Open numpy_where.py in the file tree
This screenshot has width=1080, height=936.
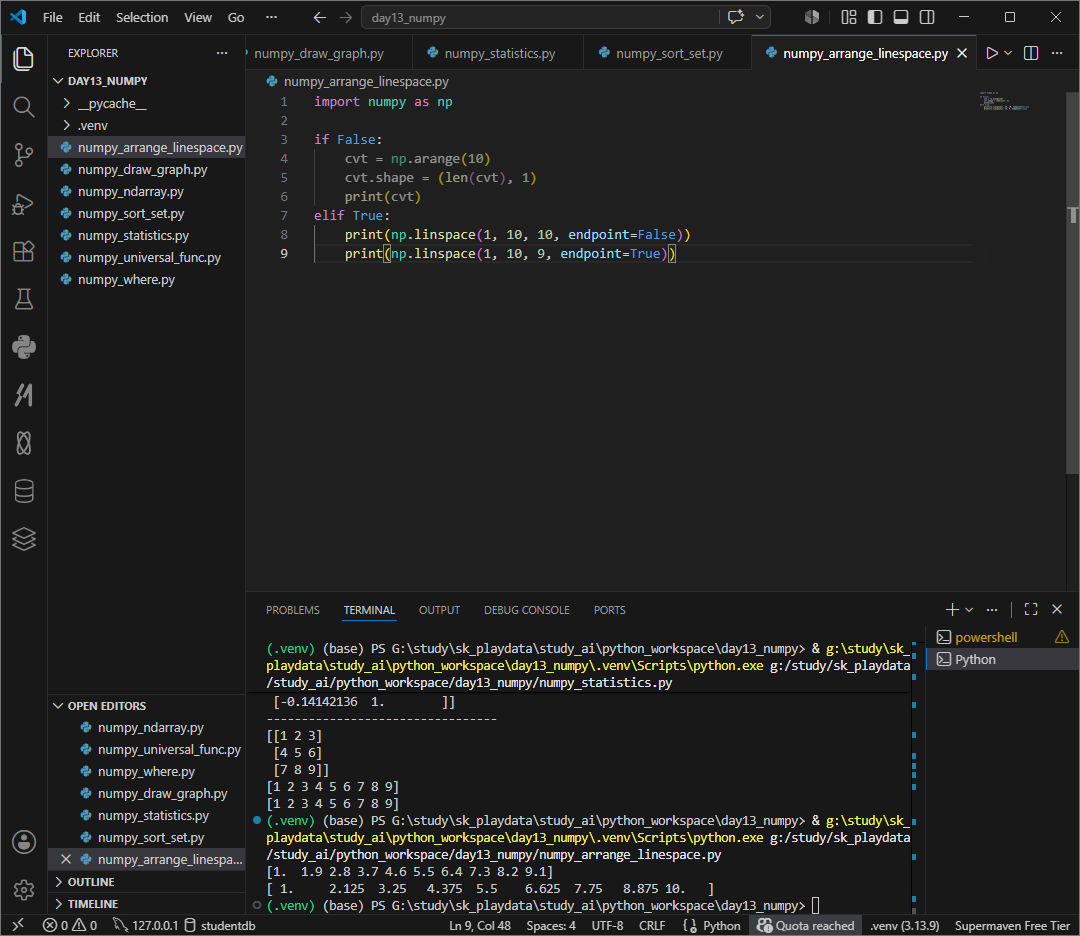pyautogui.click(x=126, y=280)
